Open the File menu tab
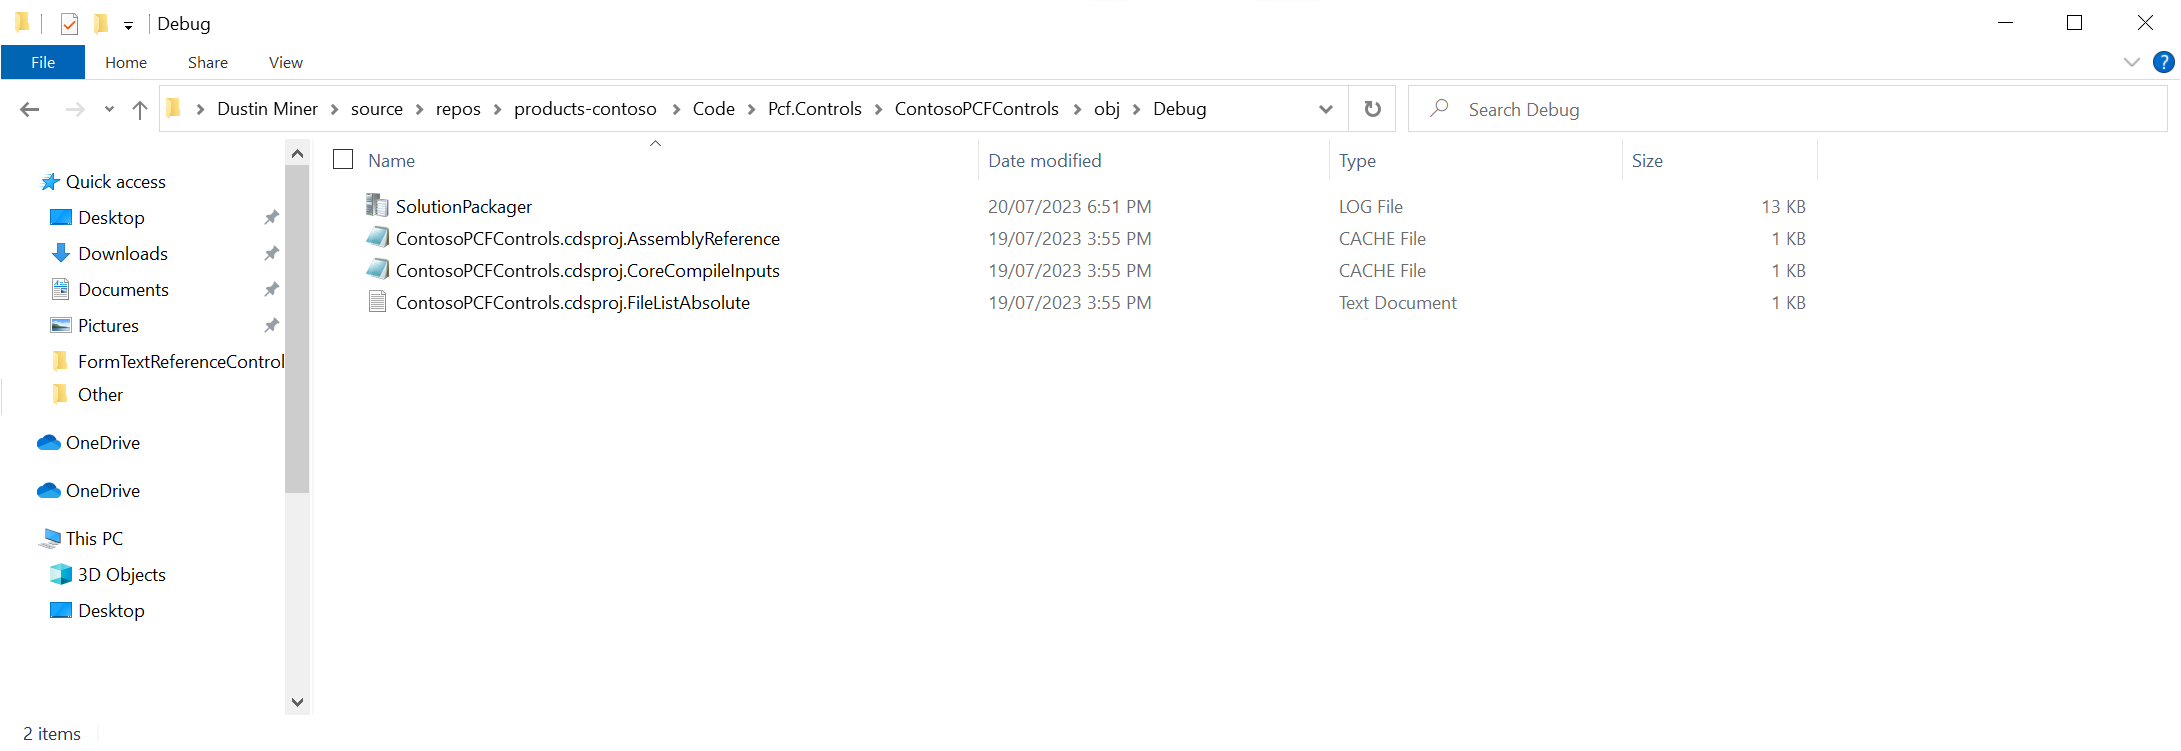Image resolution: width=2181 pixels, height=751 pixels. [x=43, y=62]
